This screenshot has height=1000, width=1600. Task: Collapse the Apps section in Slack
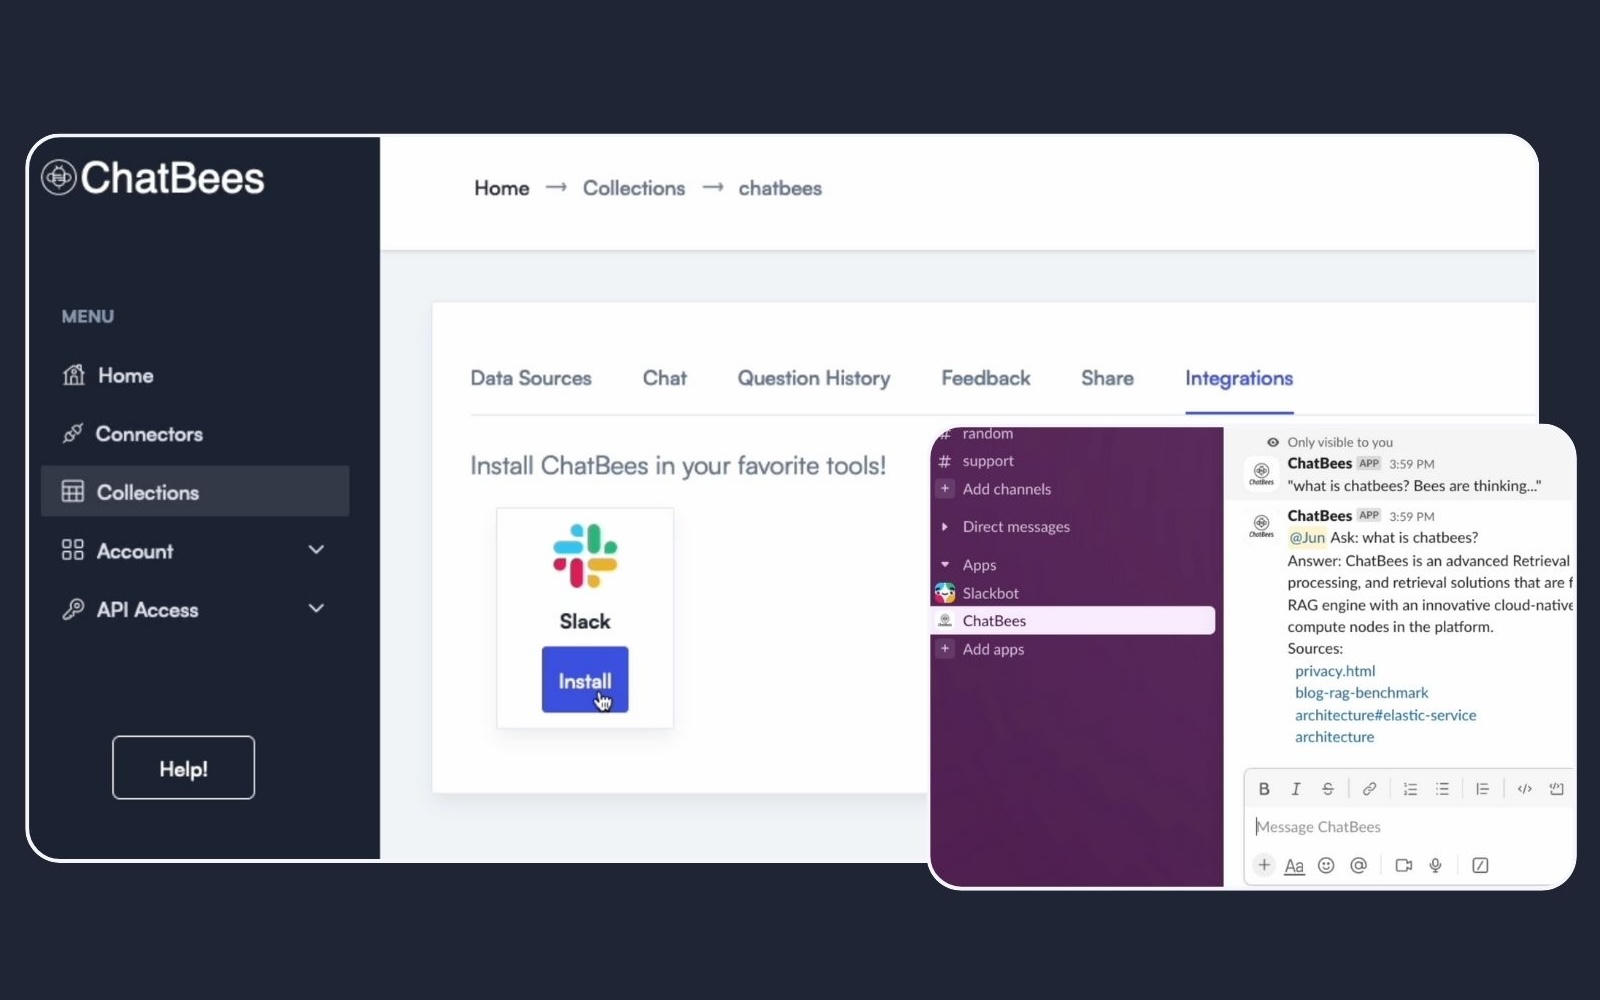944,565
